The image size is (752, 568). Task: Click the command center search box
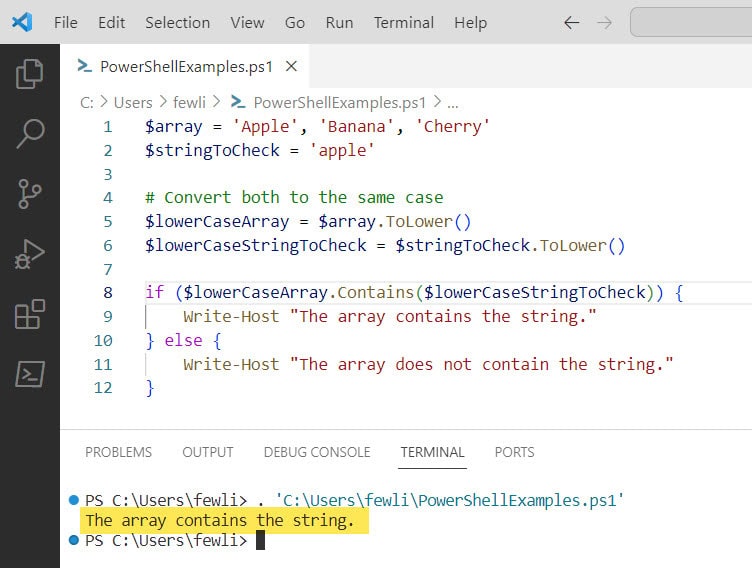click(x=691, y=22)
